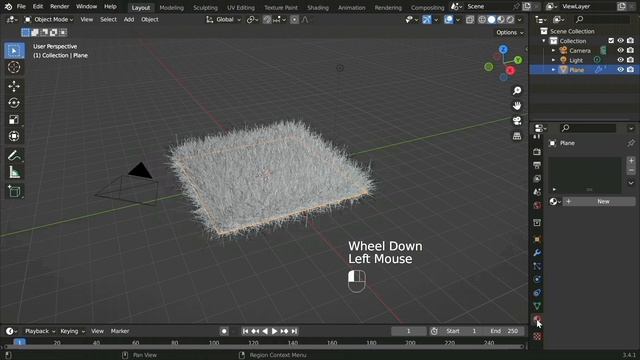The image size is (640, 360).
Task: Open viewport shading options arrow
Action: 520,20
